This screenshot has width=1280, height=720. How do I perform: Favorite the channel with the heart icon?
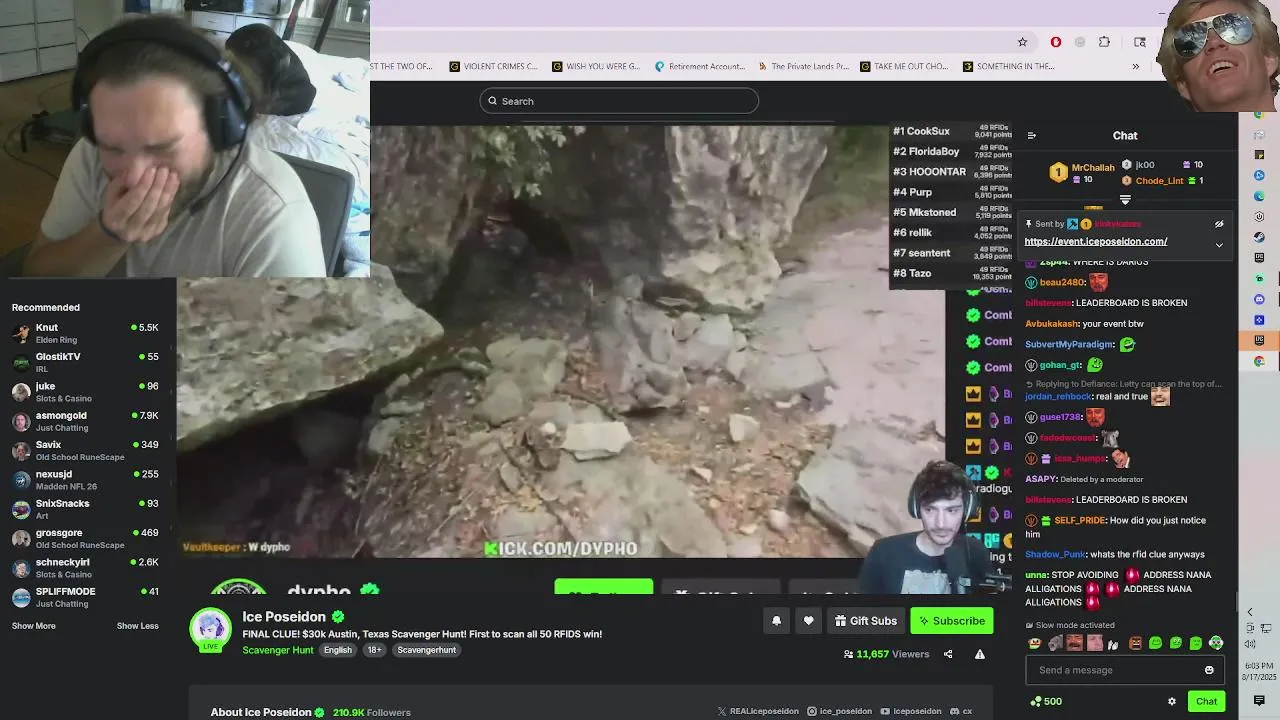coord(808,621)
